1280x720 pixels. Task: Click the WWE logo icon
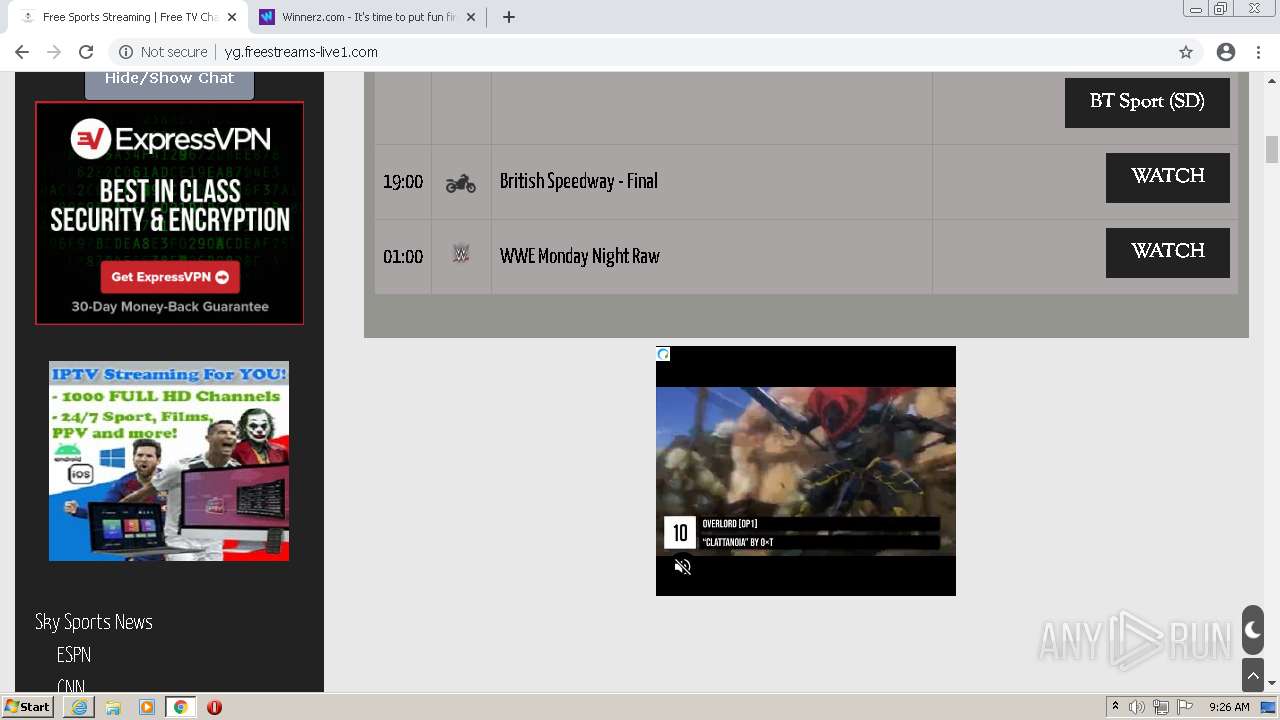[460, 254]
